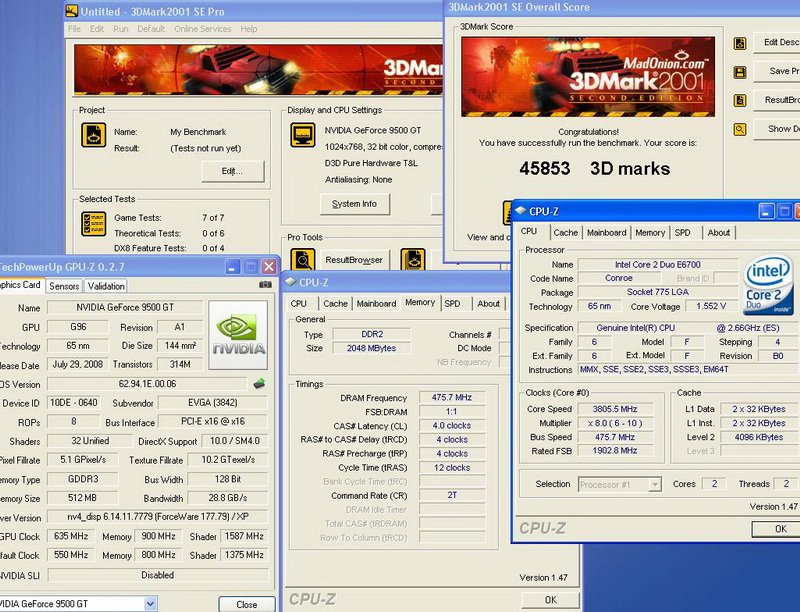The height and width of the screenshot is (612, 800).
Task: Open About tab in front CPU-Z
Action: [719, 233]
